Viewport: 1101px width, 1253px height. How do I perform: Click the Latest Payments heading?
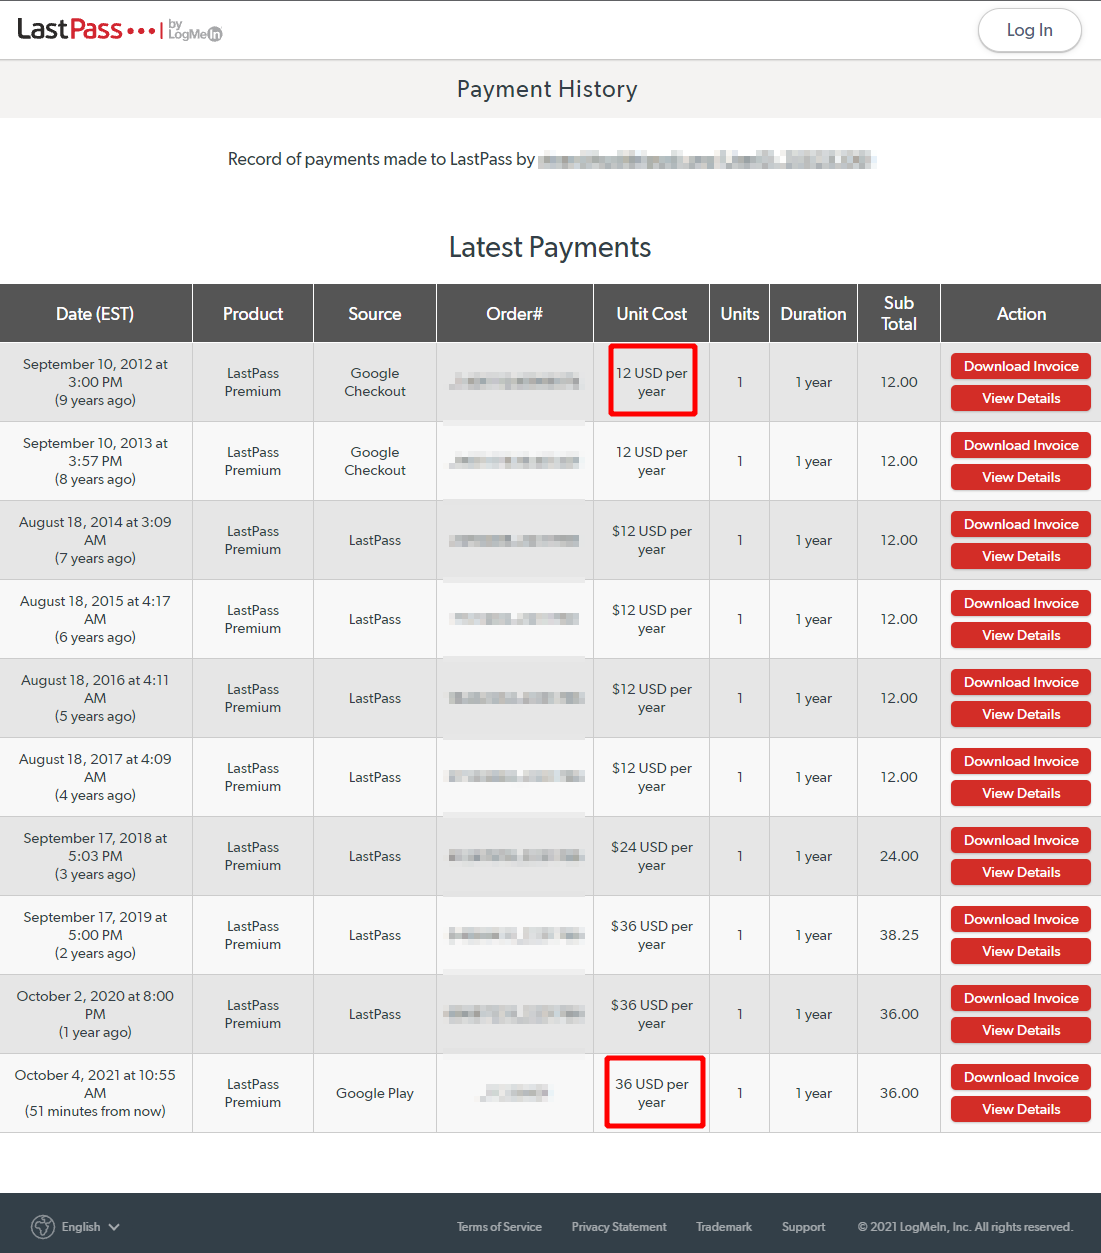pyautogui.click(x=550, y=247)
